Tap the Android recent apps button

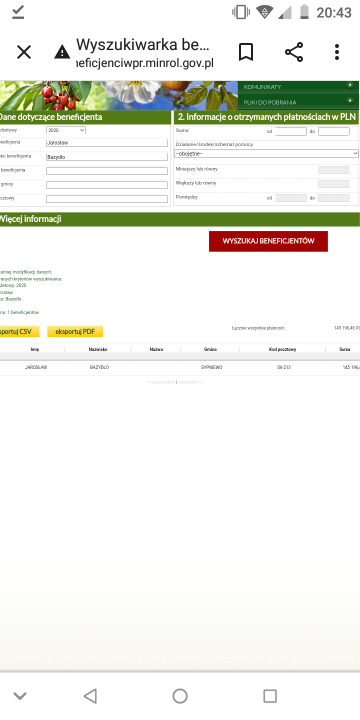click(x=270, y=696)
